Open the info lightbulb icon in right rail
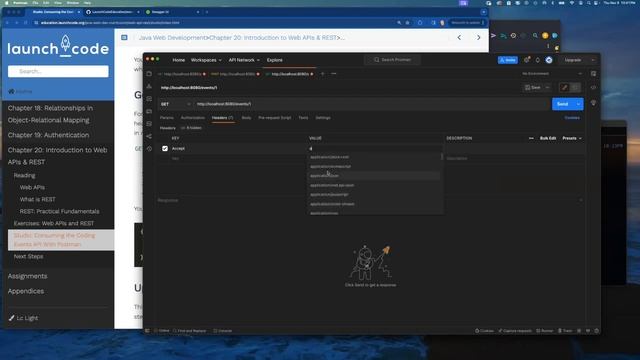The image size is (640, 360). [593, 103]
